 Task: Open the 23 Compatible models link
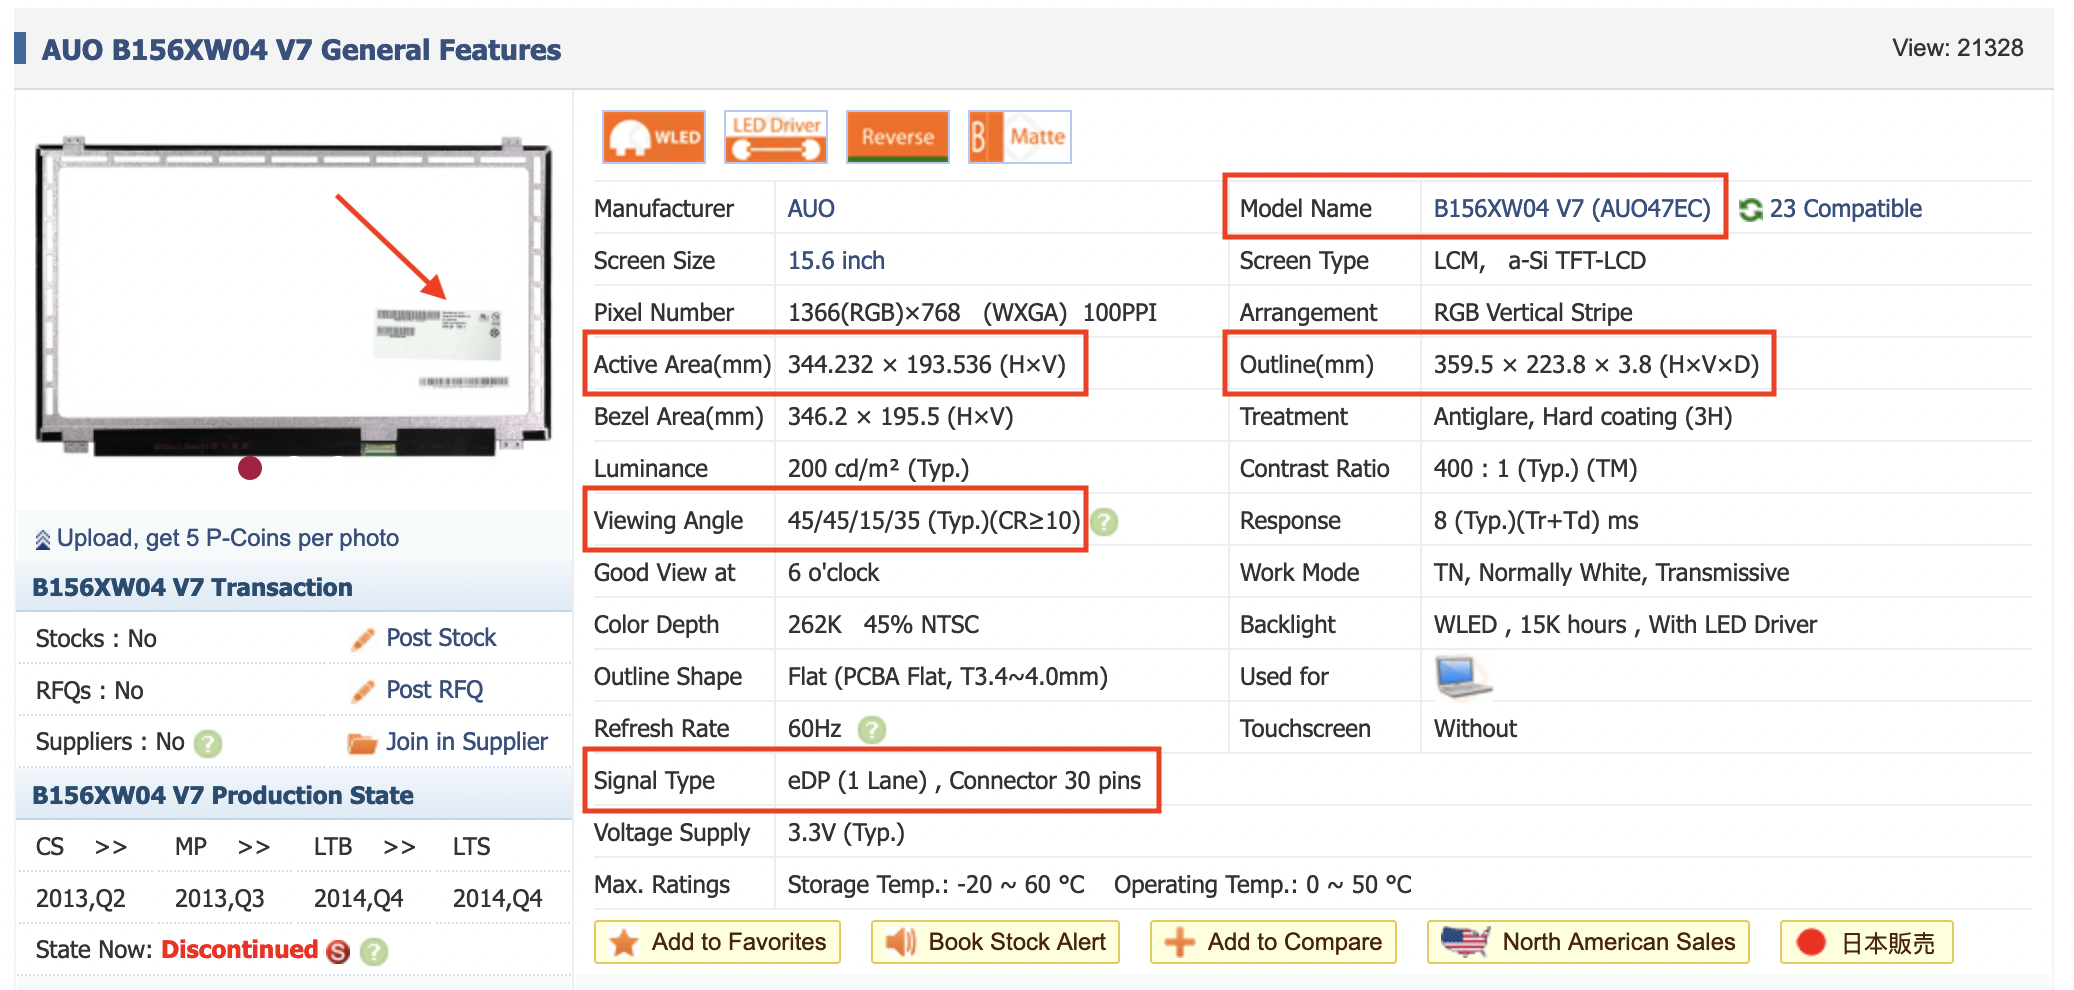(x=1845, y=208)
